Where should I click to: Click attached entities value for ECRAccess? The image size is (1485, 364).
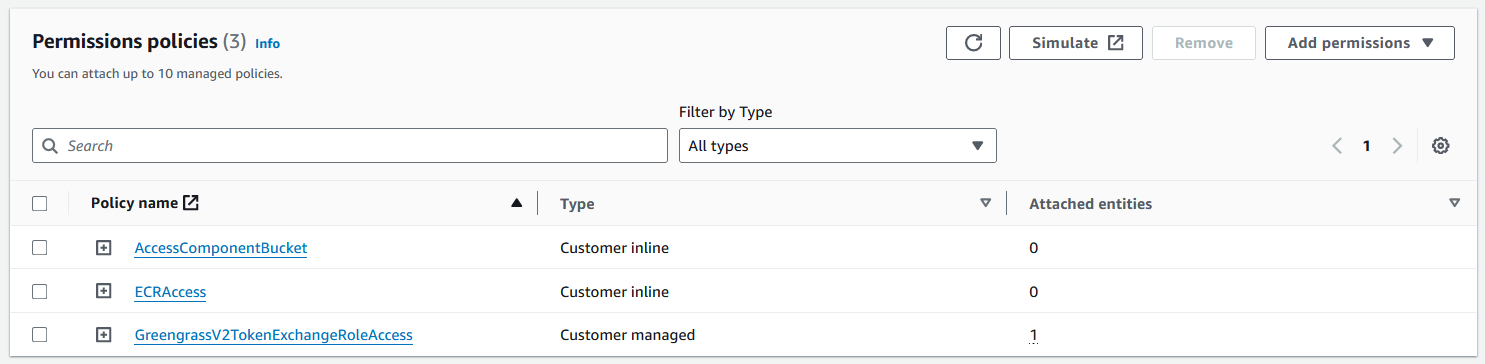point(1034,292)
